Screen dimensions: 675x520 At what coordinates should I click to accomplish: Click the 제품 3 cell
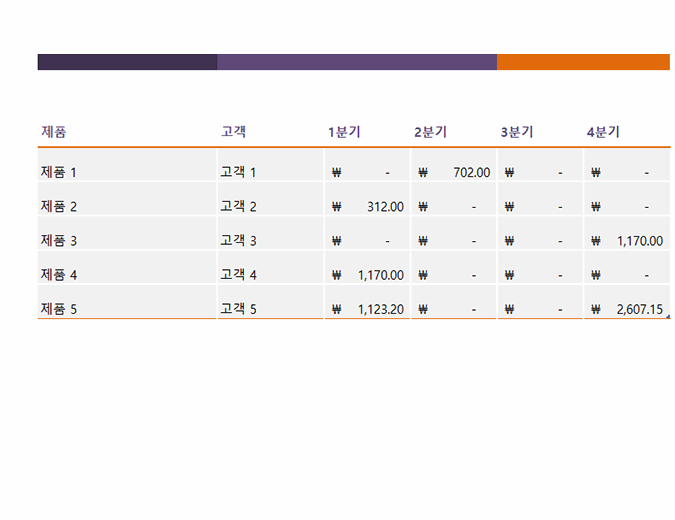coord(59,241)
